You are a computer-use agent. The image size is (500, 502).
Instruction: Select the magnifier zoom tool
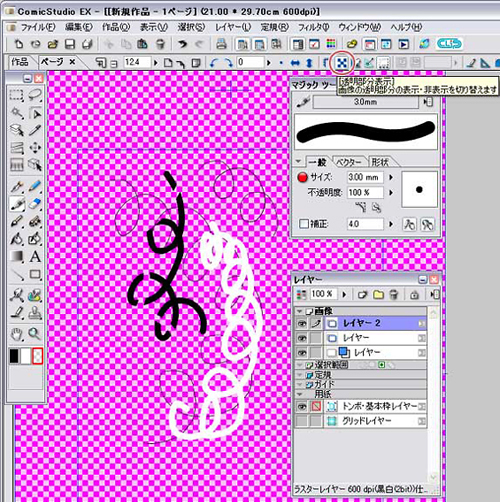[34, 333]
